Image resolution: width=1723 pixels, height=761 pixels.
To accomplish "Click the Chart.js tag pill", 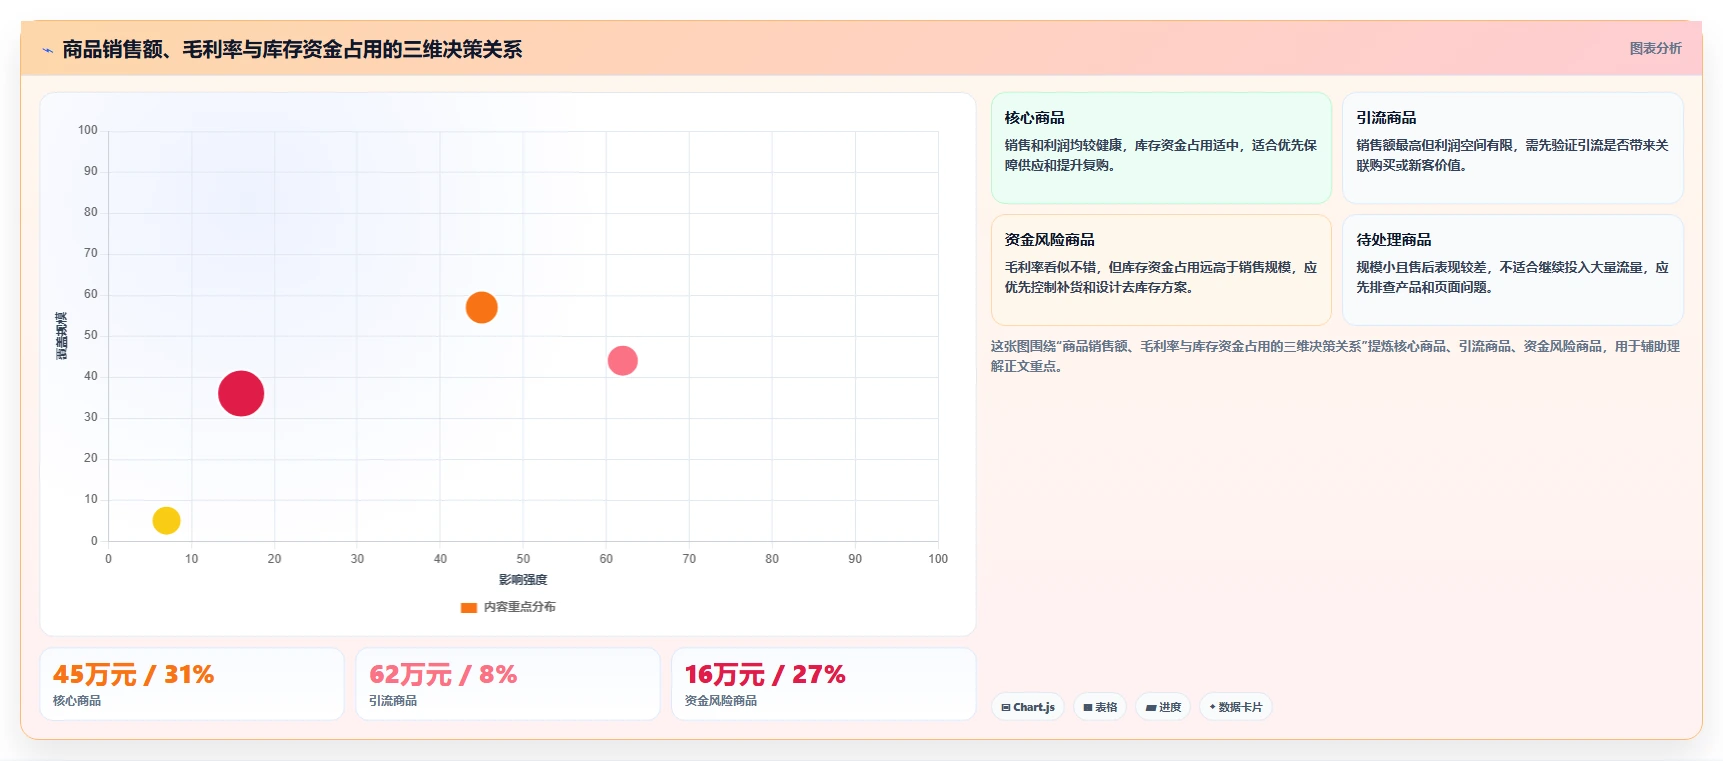I will tap(1028, 707).
